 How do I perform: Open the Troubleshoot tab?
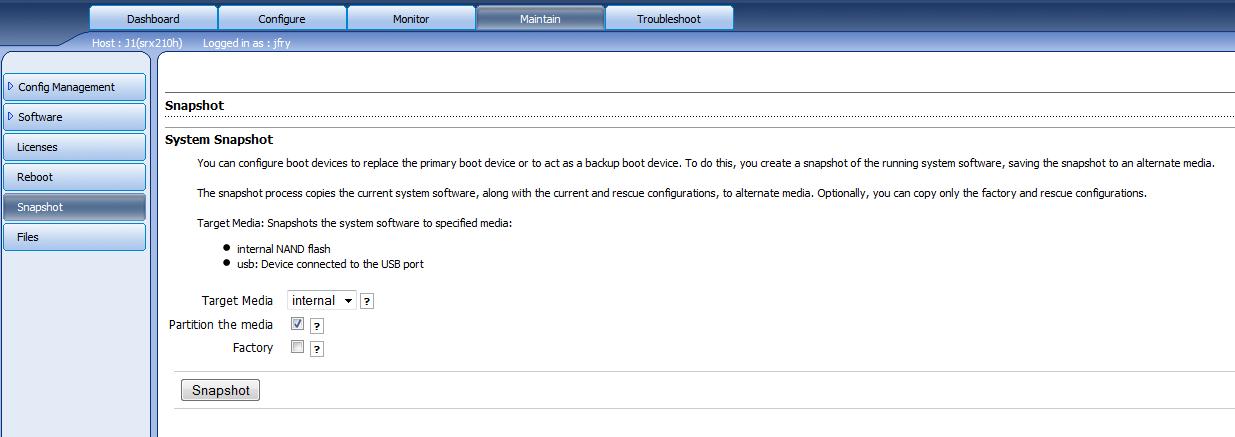[669, 19]
